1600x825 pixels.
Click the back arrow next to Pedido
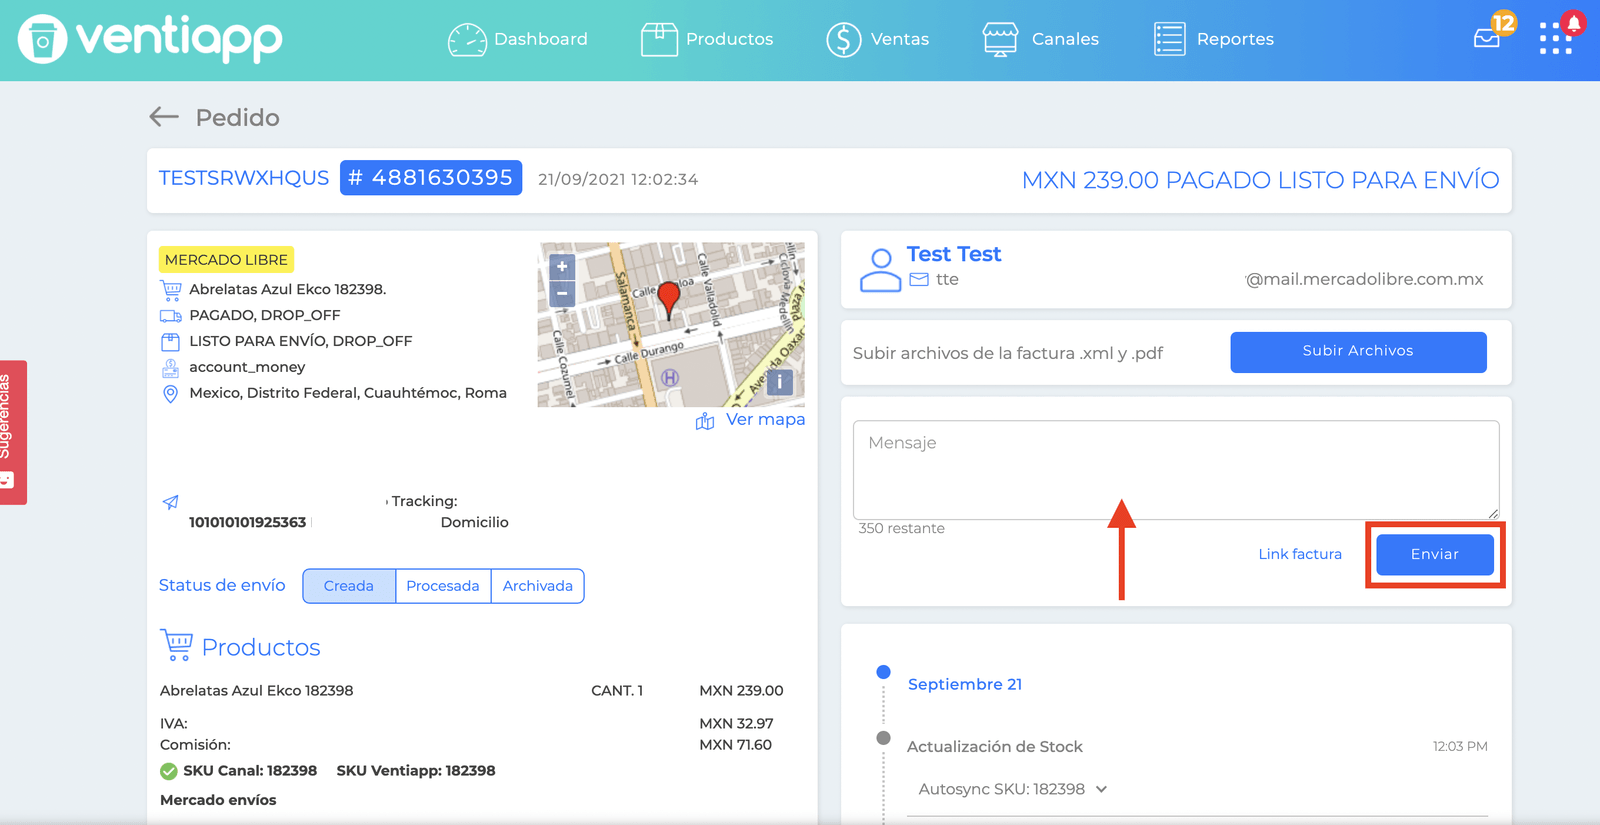click(164, 117)
